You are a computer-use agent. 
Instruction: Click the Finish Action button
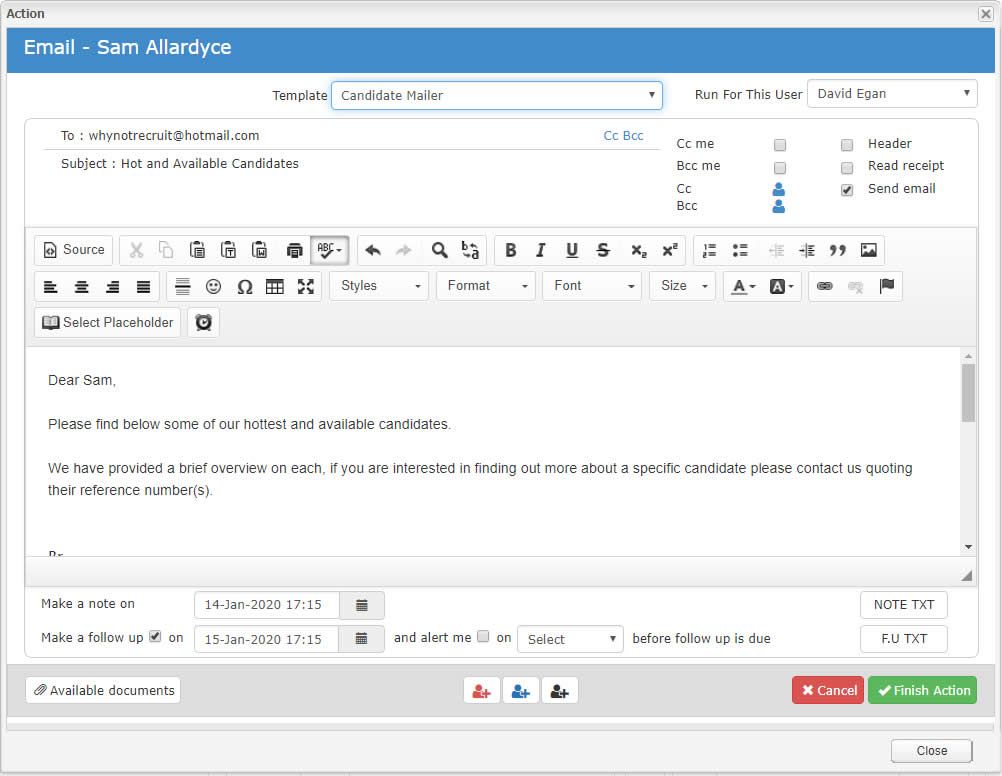pyautogui.click(x=922, y=690)
